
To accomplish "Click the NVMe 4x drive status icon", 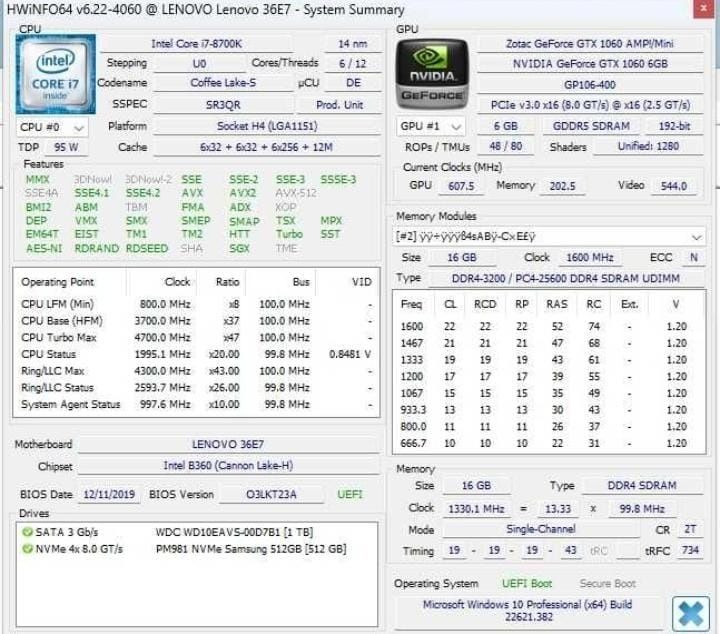I will click(x=28, y=549).
